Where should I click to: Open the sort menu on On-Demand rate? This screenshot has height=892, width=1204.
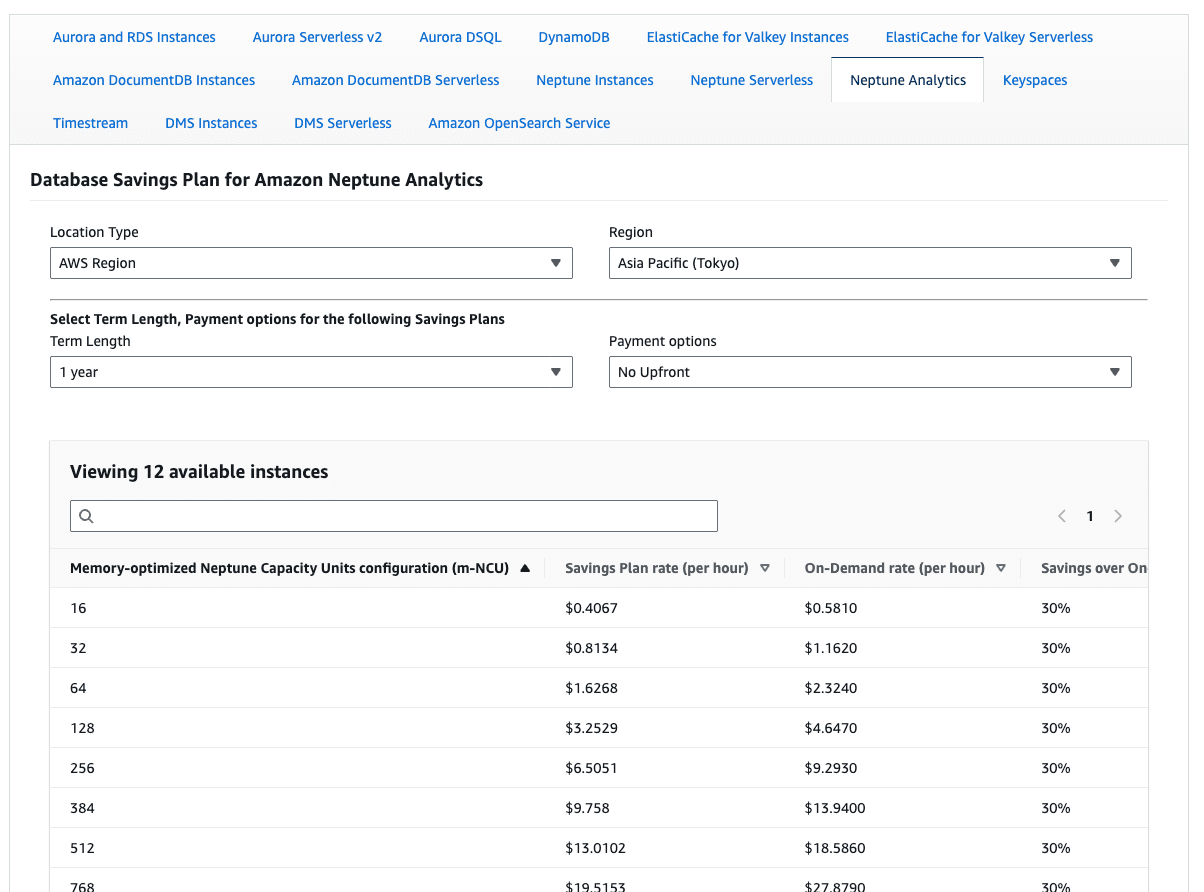(x=1001, y=567)
